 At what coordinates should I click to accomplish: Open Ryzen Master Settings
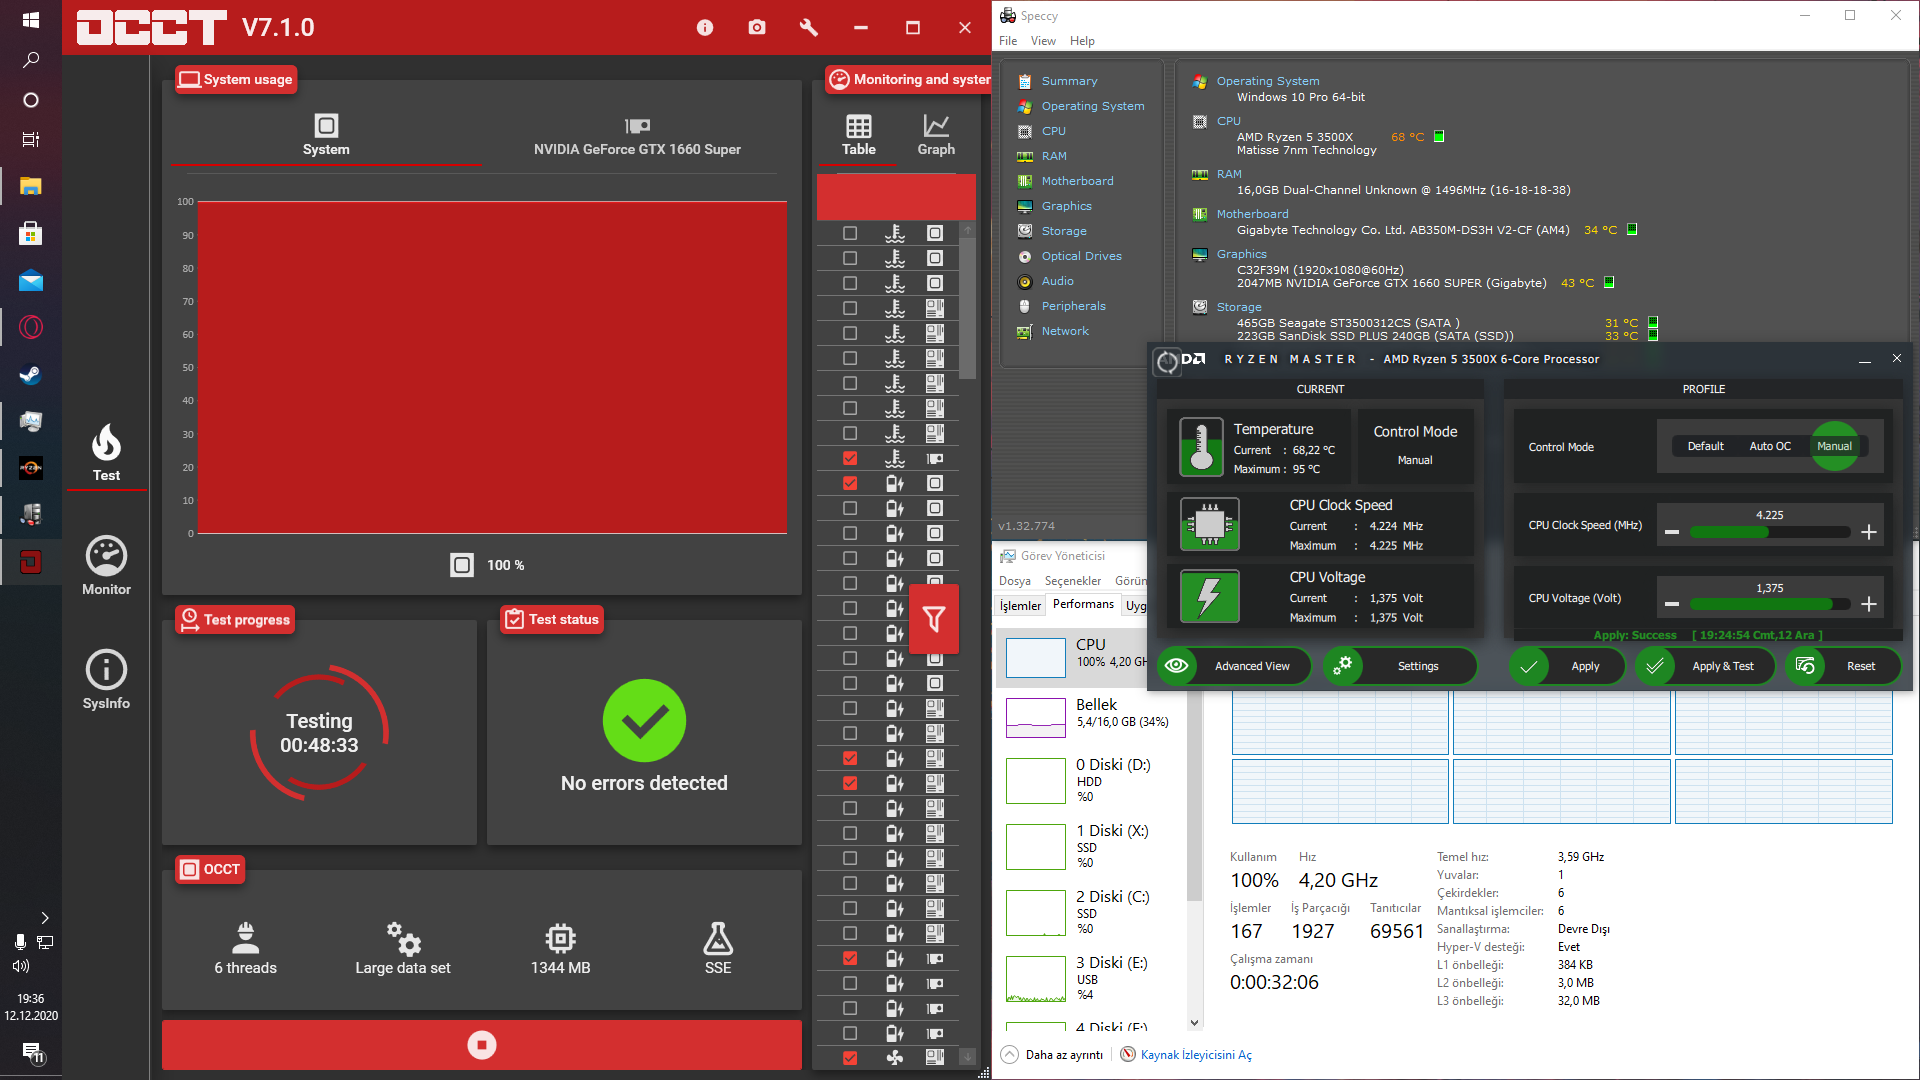coord(1400,666)
